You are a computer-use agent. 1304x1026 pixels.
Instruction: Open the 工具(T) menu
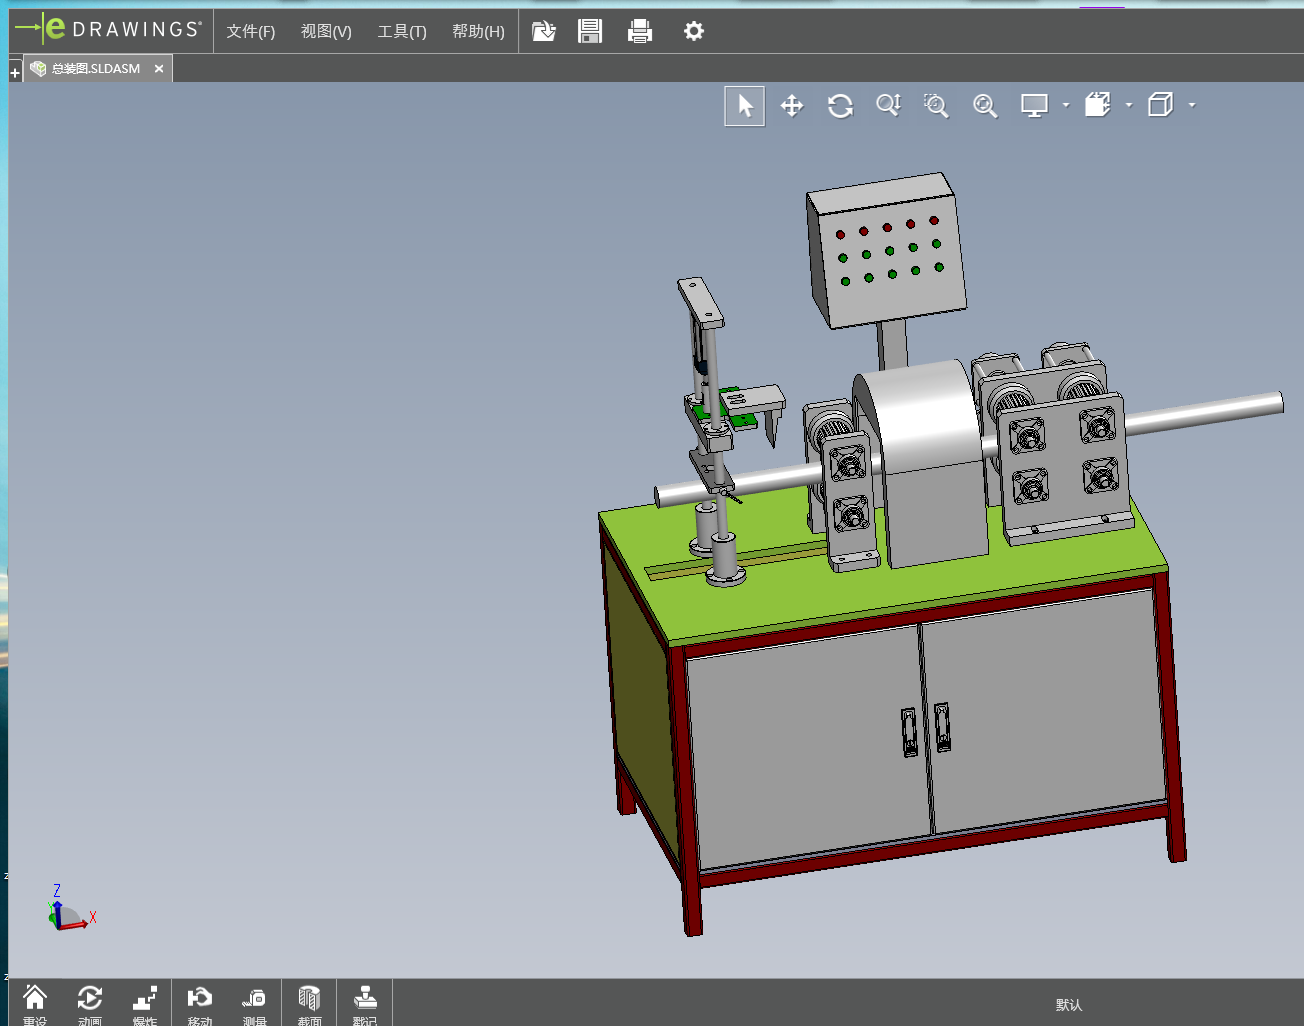(x=402, y=32)
